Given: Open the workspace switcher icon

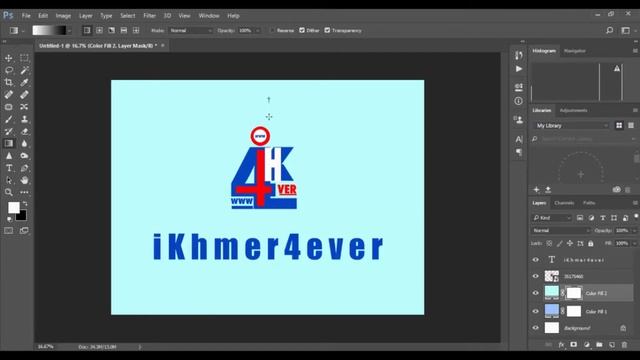Looking at the screenshot, I should click(x=625, y=30).
